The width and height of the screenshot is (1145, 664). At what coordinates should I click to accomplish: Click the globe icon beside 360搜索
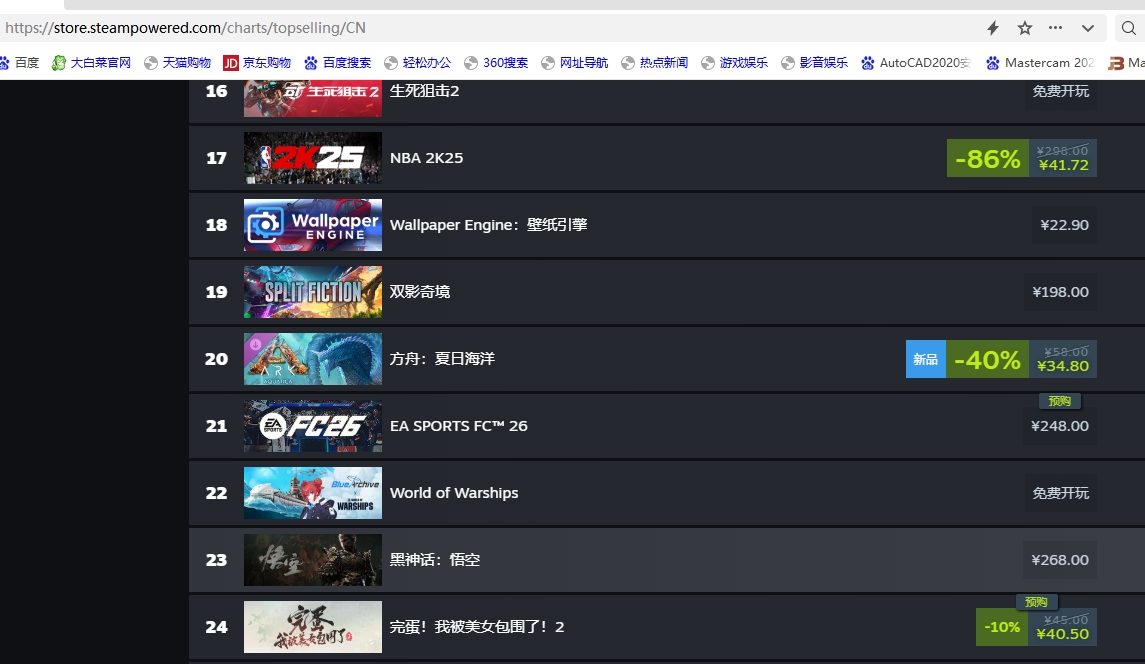tap(471, 63)
